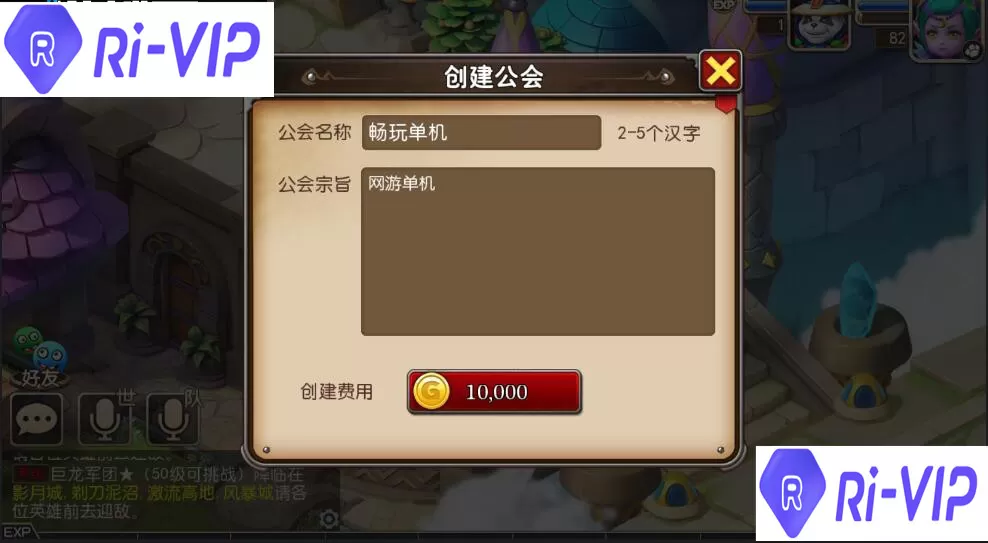Click the EXP bar label at bottom left

click(x=17, y=532)
